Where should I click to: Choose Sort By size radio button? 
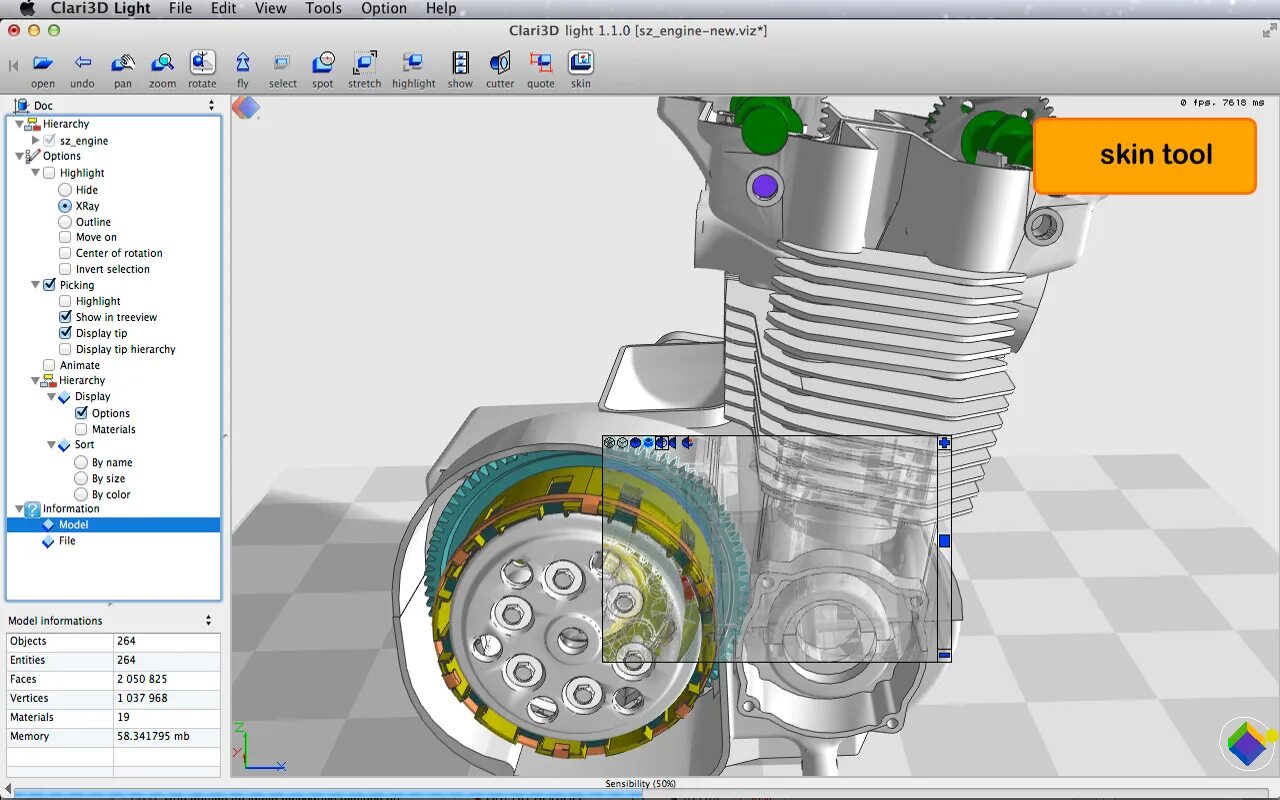coord(81,478)
